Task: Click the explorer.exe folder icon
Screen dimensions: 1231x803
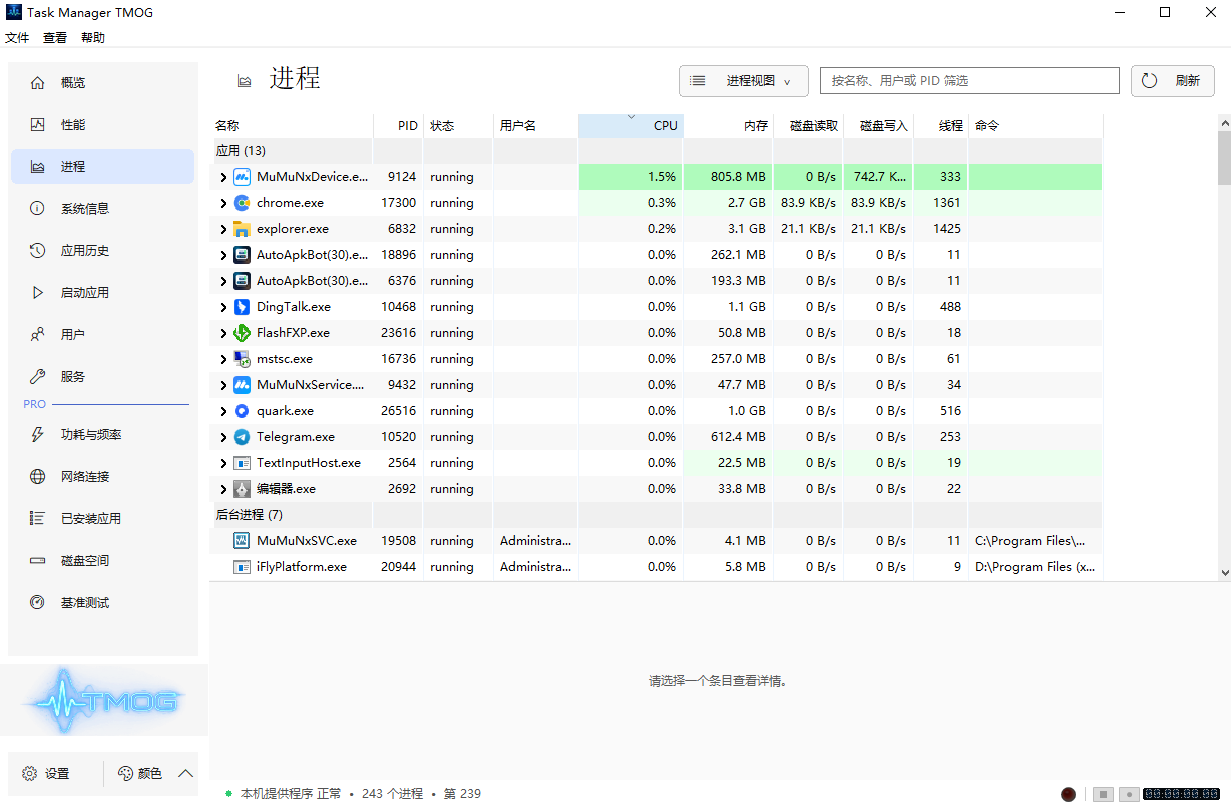Action: (241, 229)
